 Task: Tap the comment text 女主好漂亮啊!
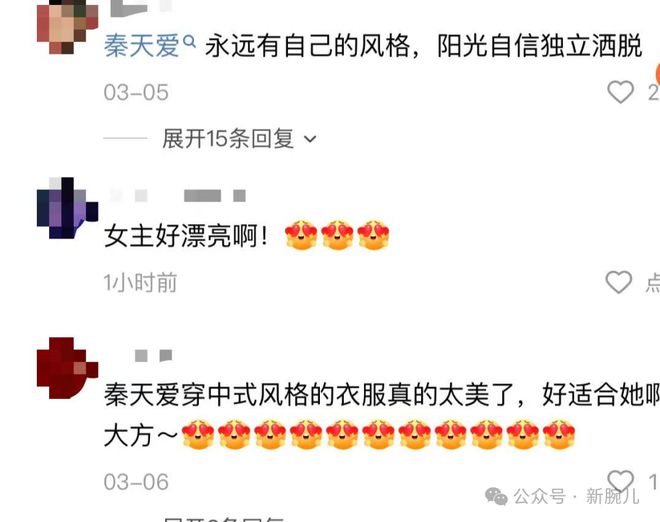tap(186, 236)
